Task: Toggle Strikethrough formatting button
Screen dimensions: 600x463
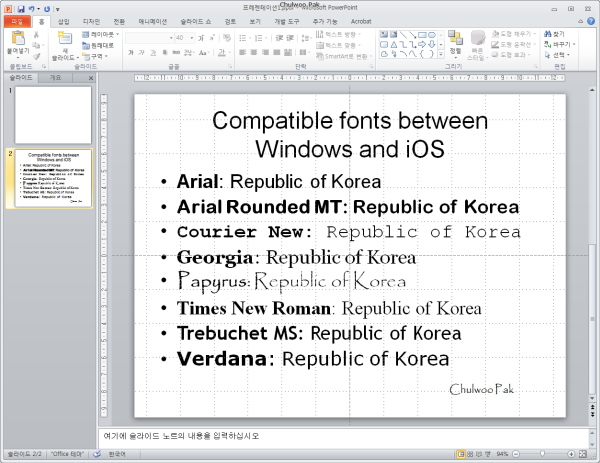Action: [176, 52]
